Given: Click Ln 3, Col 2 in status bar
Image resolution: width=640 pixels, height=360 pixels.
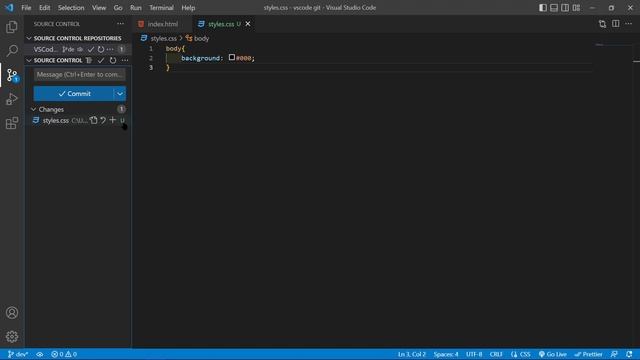Looking at the screenshot, I should point(412,354).
